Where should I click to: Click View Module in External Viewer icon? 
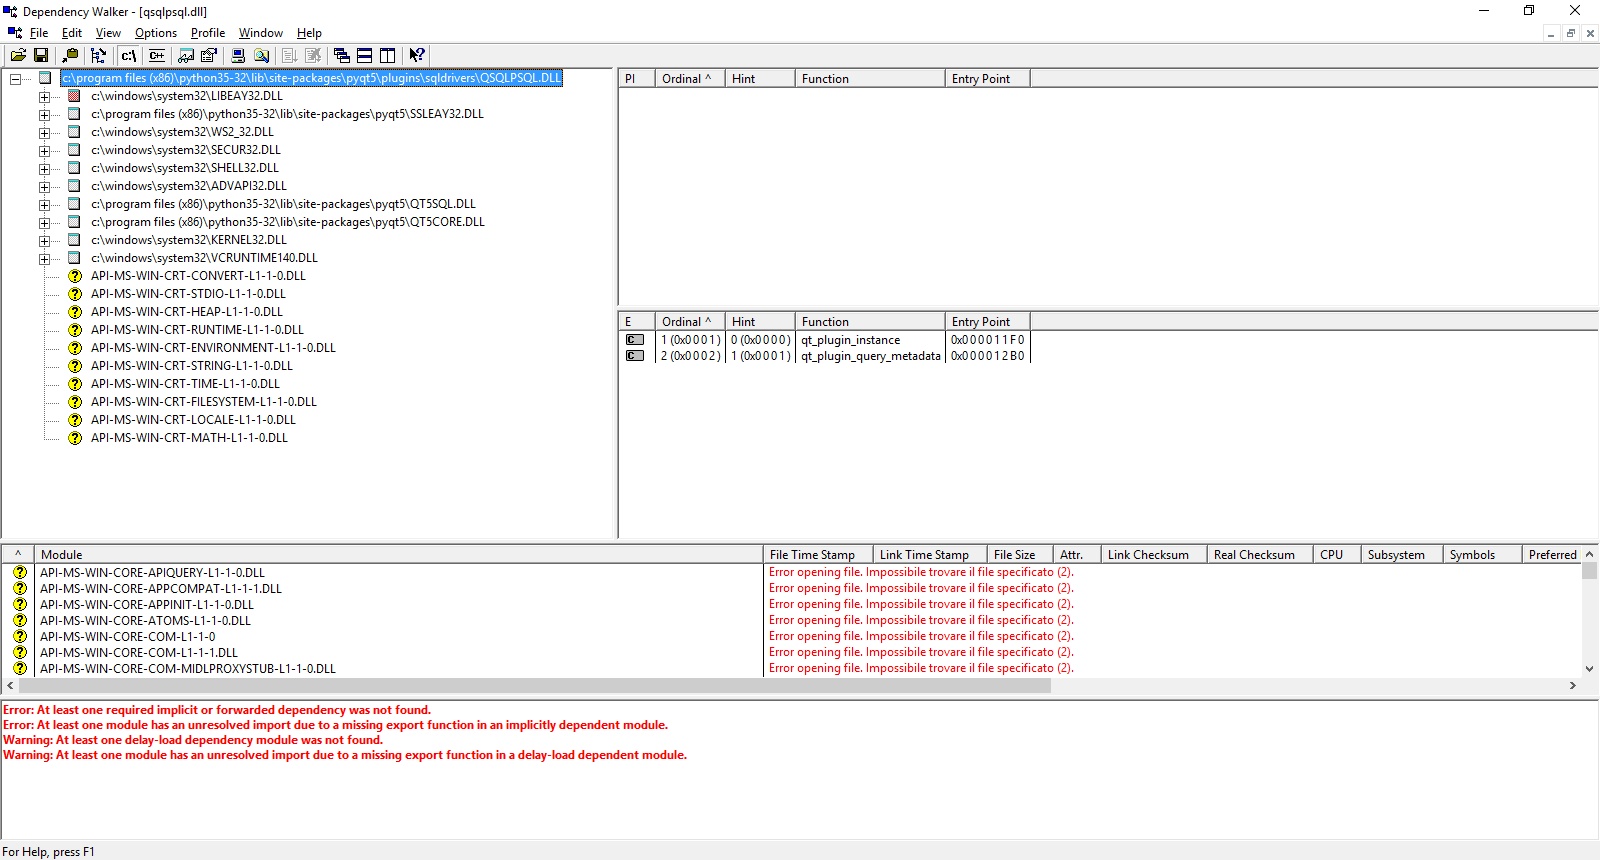coord(186,56)
